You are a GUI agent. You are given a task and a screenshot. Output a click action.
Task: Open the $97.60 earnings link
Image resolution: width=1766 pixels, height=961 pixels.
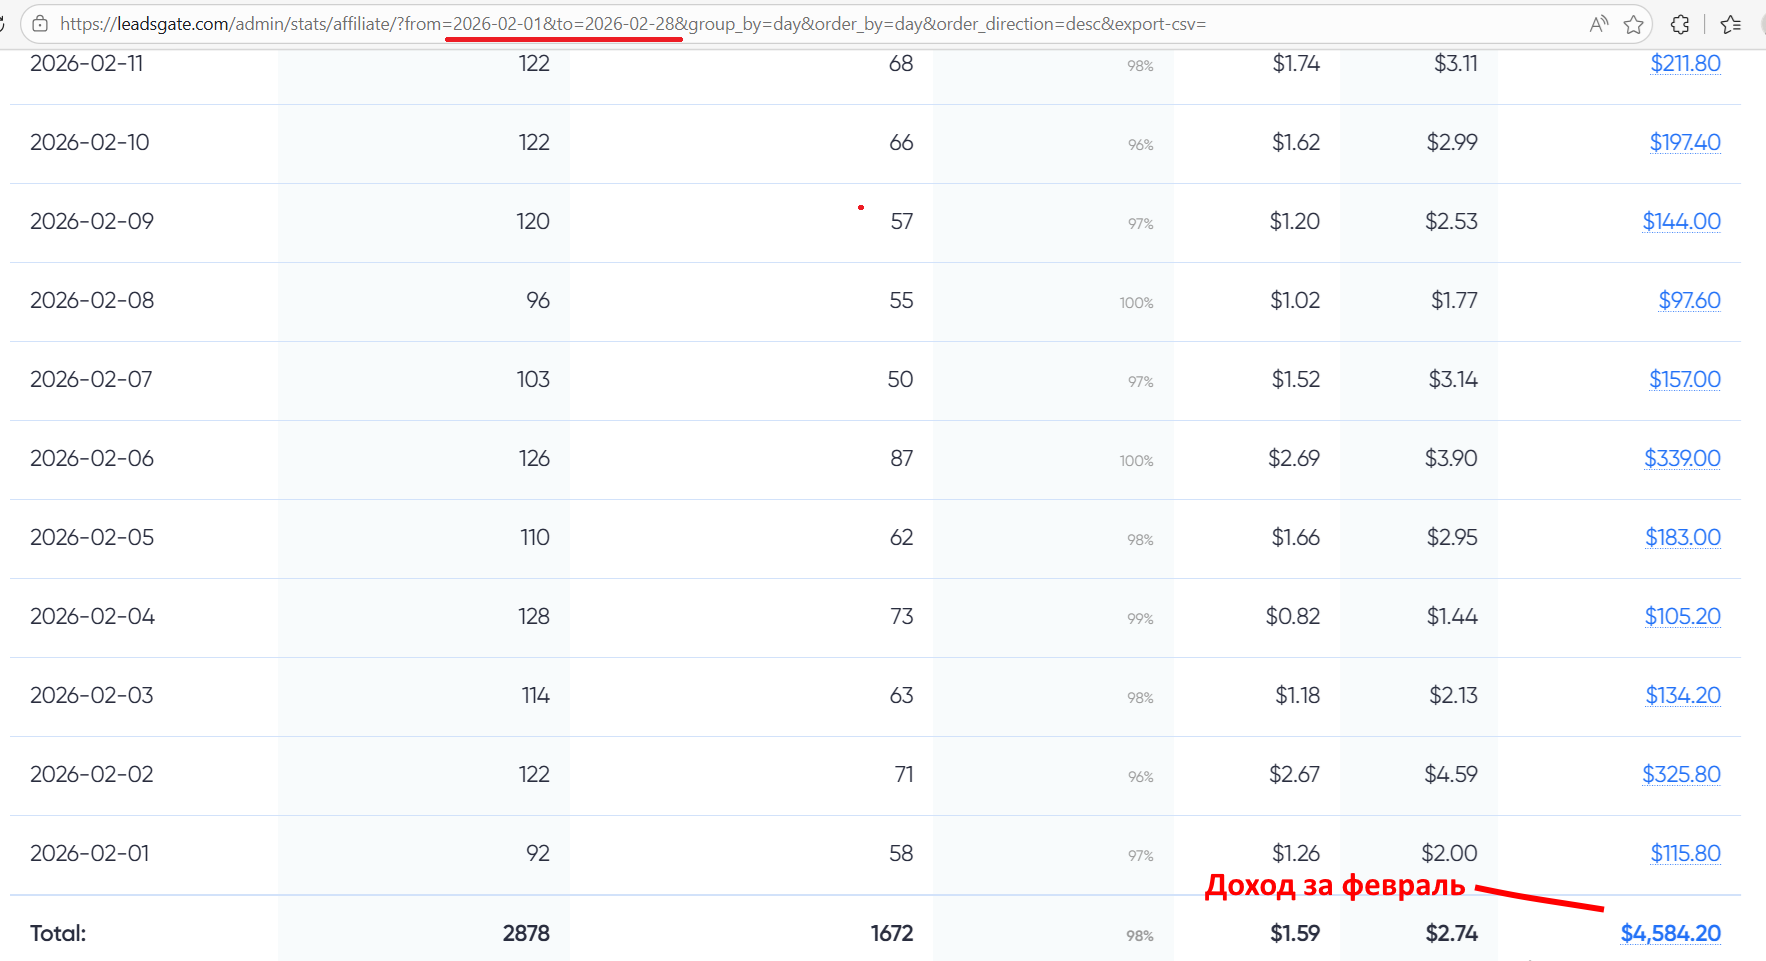(x=1689, y=301)
